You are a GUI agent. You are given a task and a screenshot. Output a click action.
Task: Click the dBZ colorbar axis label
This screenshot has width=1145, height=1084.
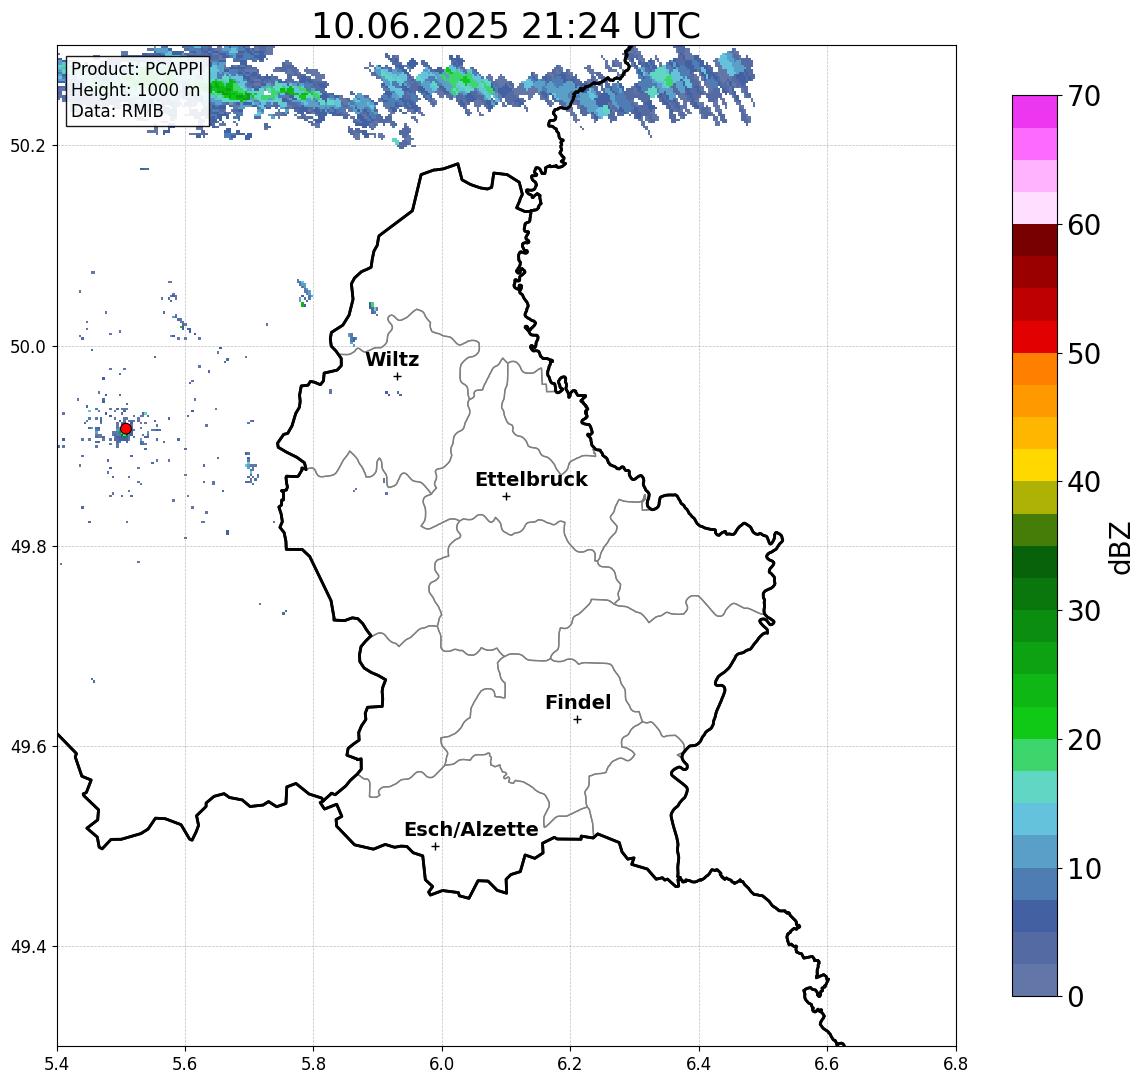tap(1119, 548)
